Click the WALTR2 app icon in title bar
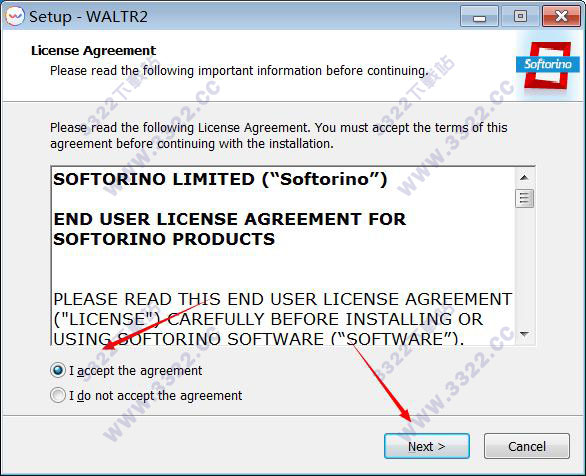586x476 pixels. [x=15, y=16]
